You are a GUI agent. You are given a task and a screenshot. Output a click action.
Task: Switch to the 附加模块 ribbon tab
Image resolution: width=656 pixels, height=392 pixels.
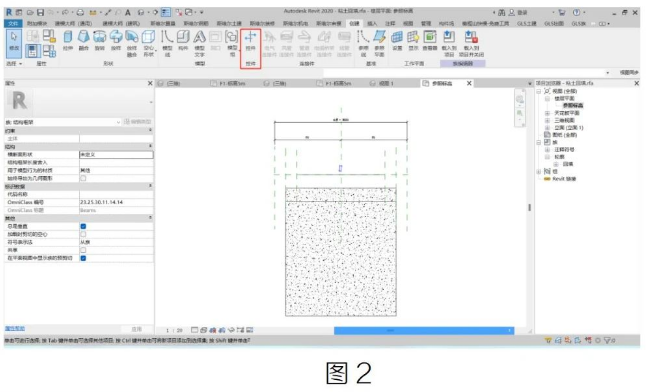coord(37,23)
